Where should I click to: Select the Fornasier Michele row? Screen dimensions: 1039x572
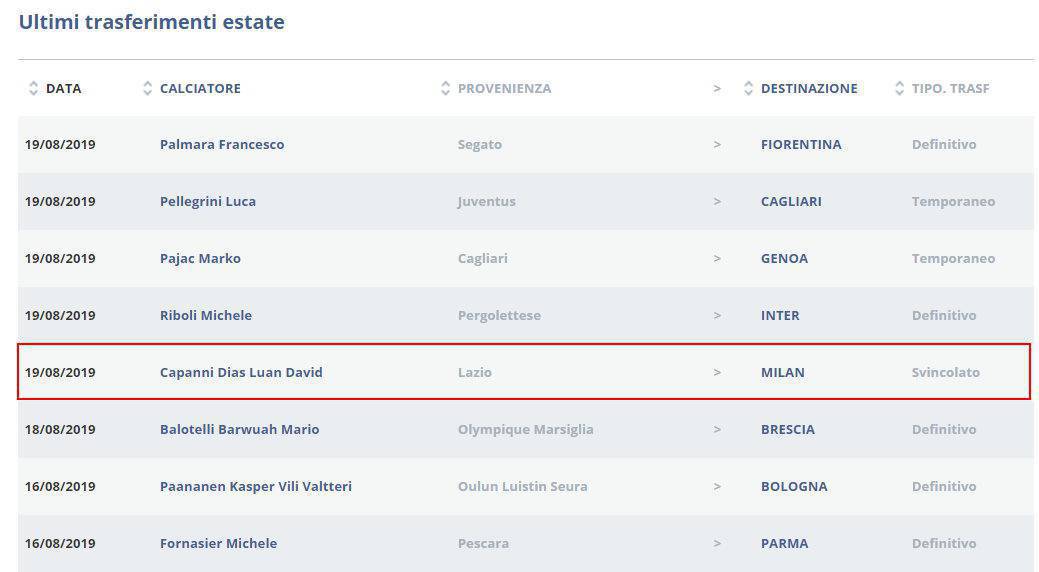click(218, 543)
